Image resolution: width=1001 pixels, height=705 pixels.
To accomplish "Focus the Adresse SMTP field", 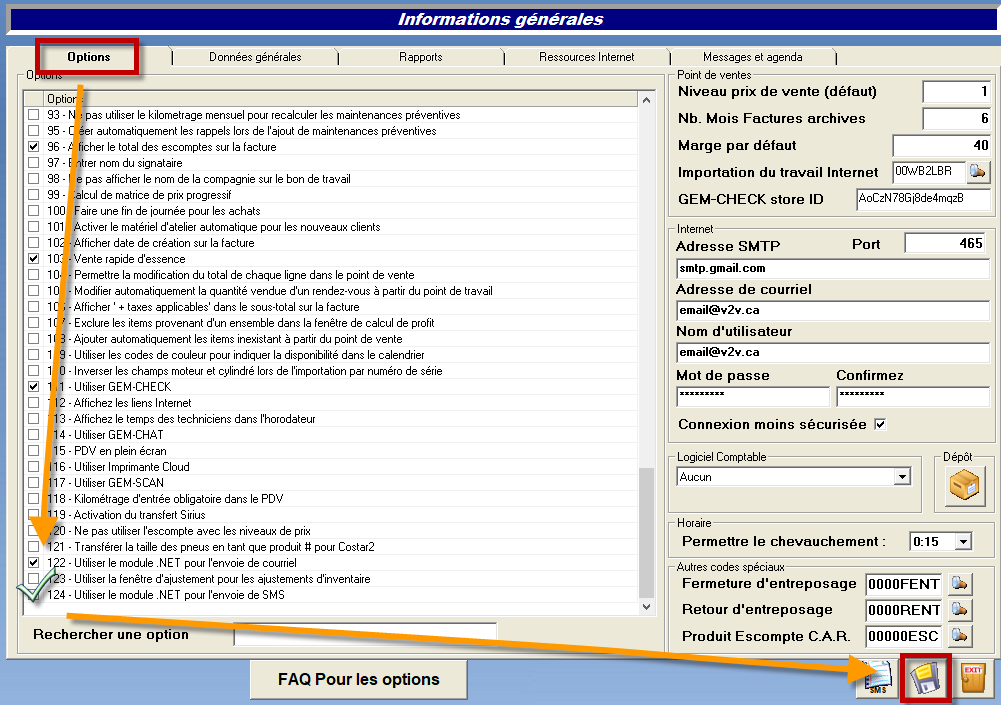I will tap(833, 268).
